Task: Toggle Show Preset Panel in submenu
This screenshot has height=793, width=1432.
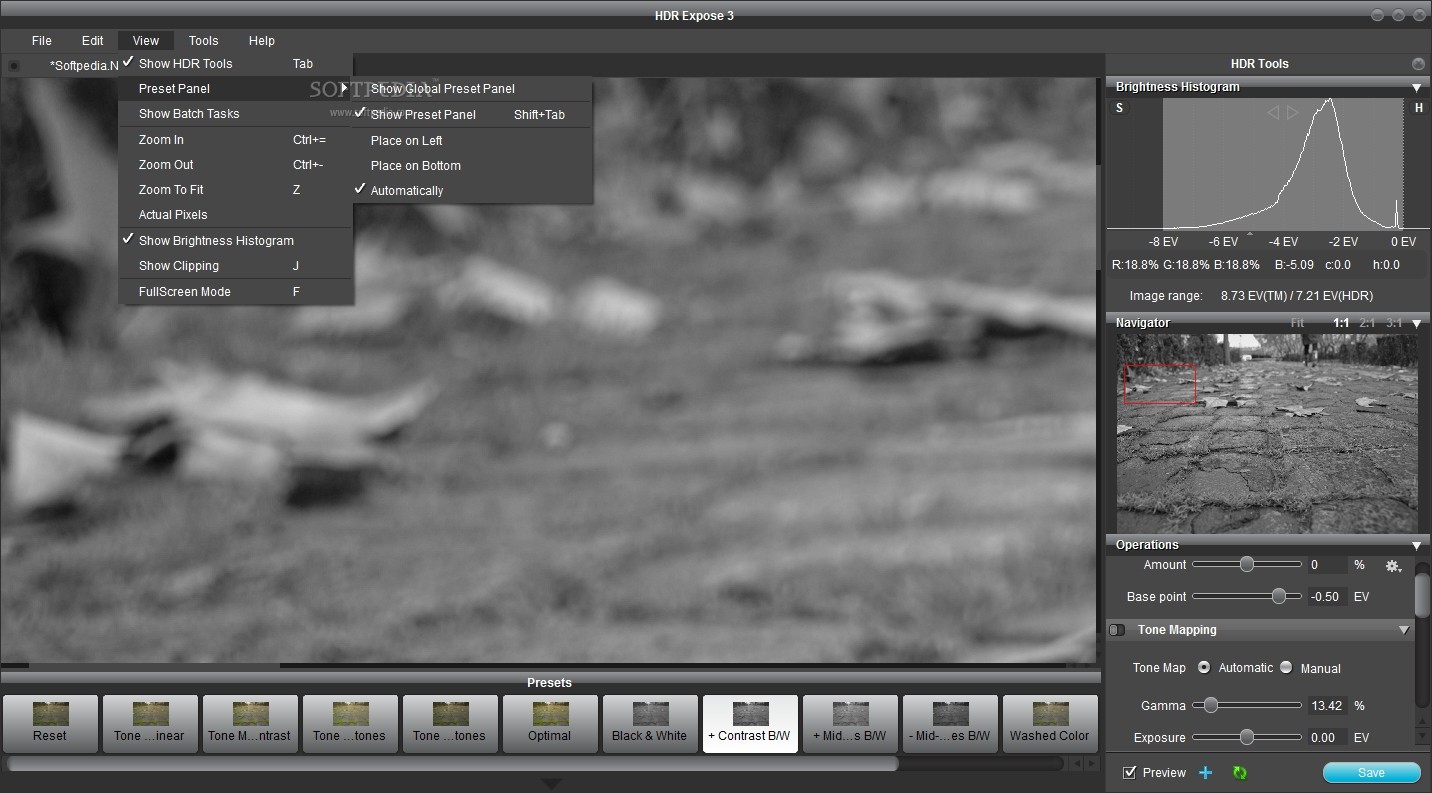Action: click(472, 114)
